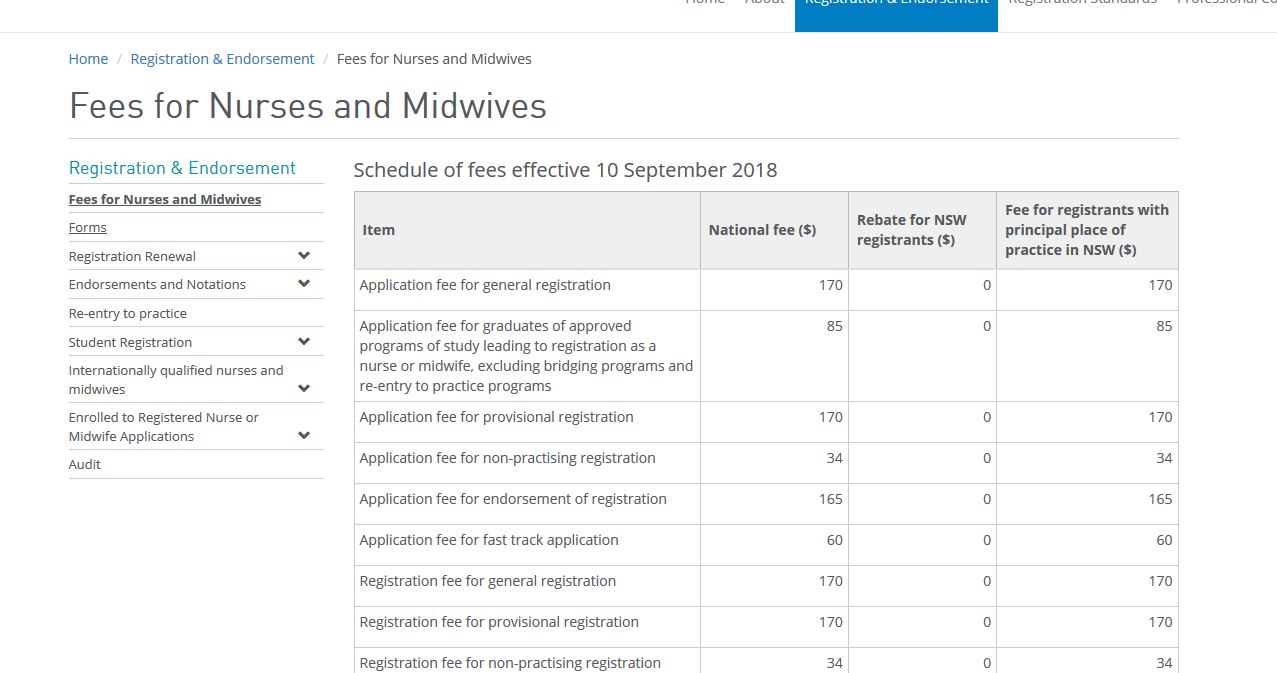Viewport: 1277px width, 673px height.
Task: Open Registration & Endorsement breadcrumb link
Action: click(222, 59)
